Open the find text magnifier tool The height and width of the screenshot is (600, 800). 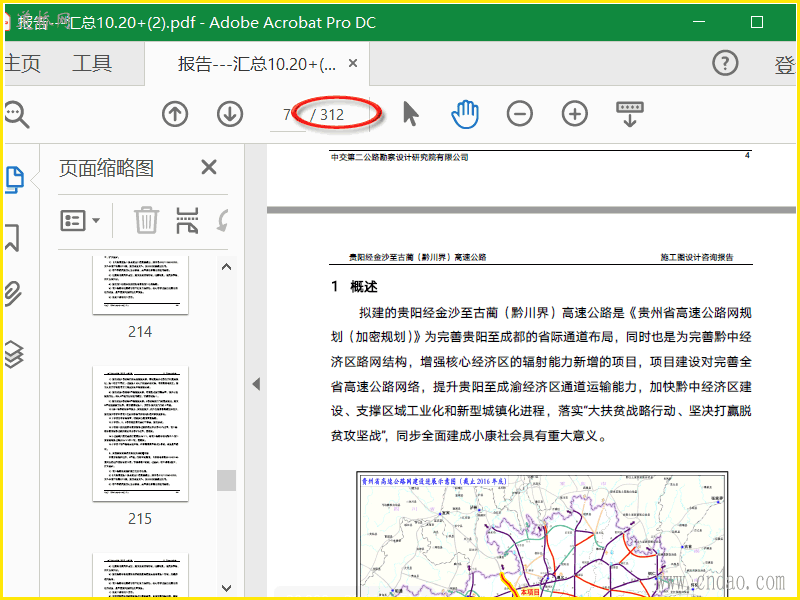click(16, 114)
